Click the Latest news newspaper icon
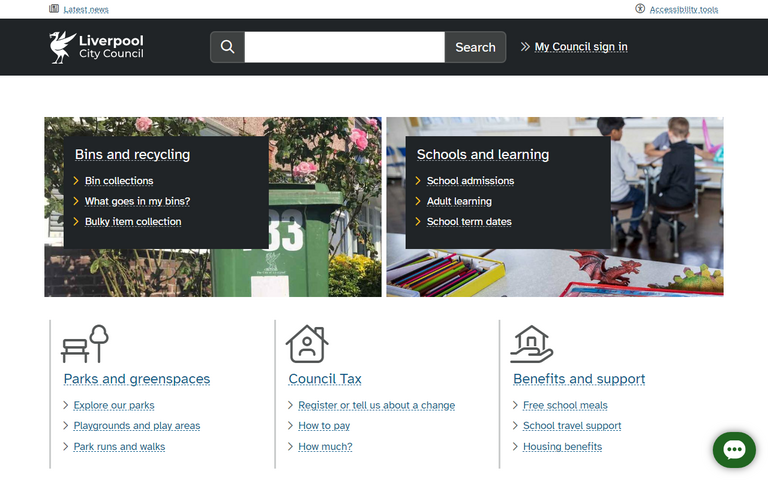Viewport: 768px width, 480px height. (x=54, y=9)
